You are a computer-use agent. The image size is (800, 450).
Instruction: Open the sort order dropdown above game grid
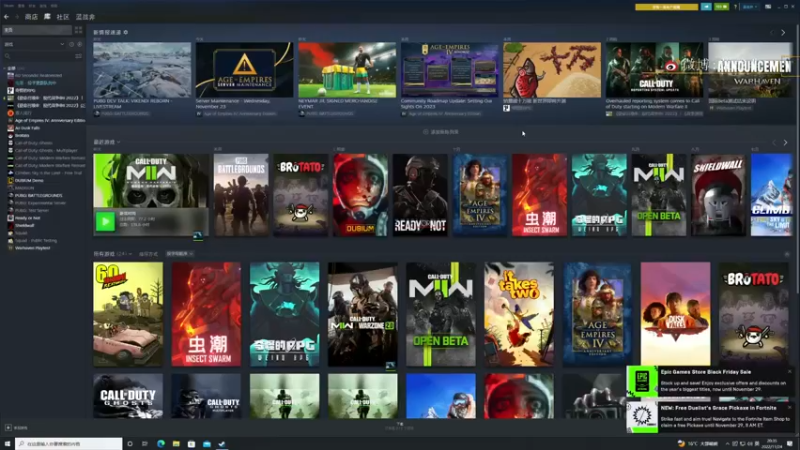[x=180, y=254]
